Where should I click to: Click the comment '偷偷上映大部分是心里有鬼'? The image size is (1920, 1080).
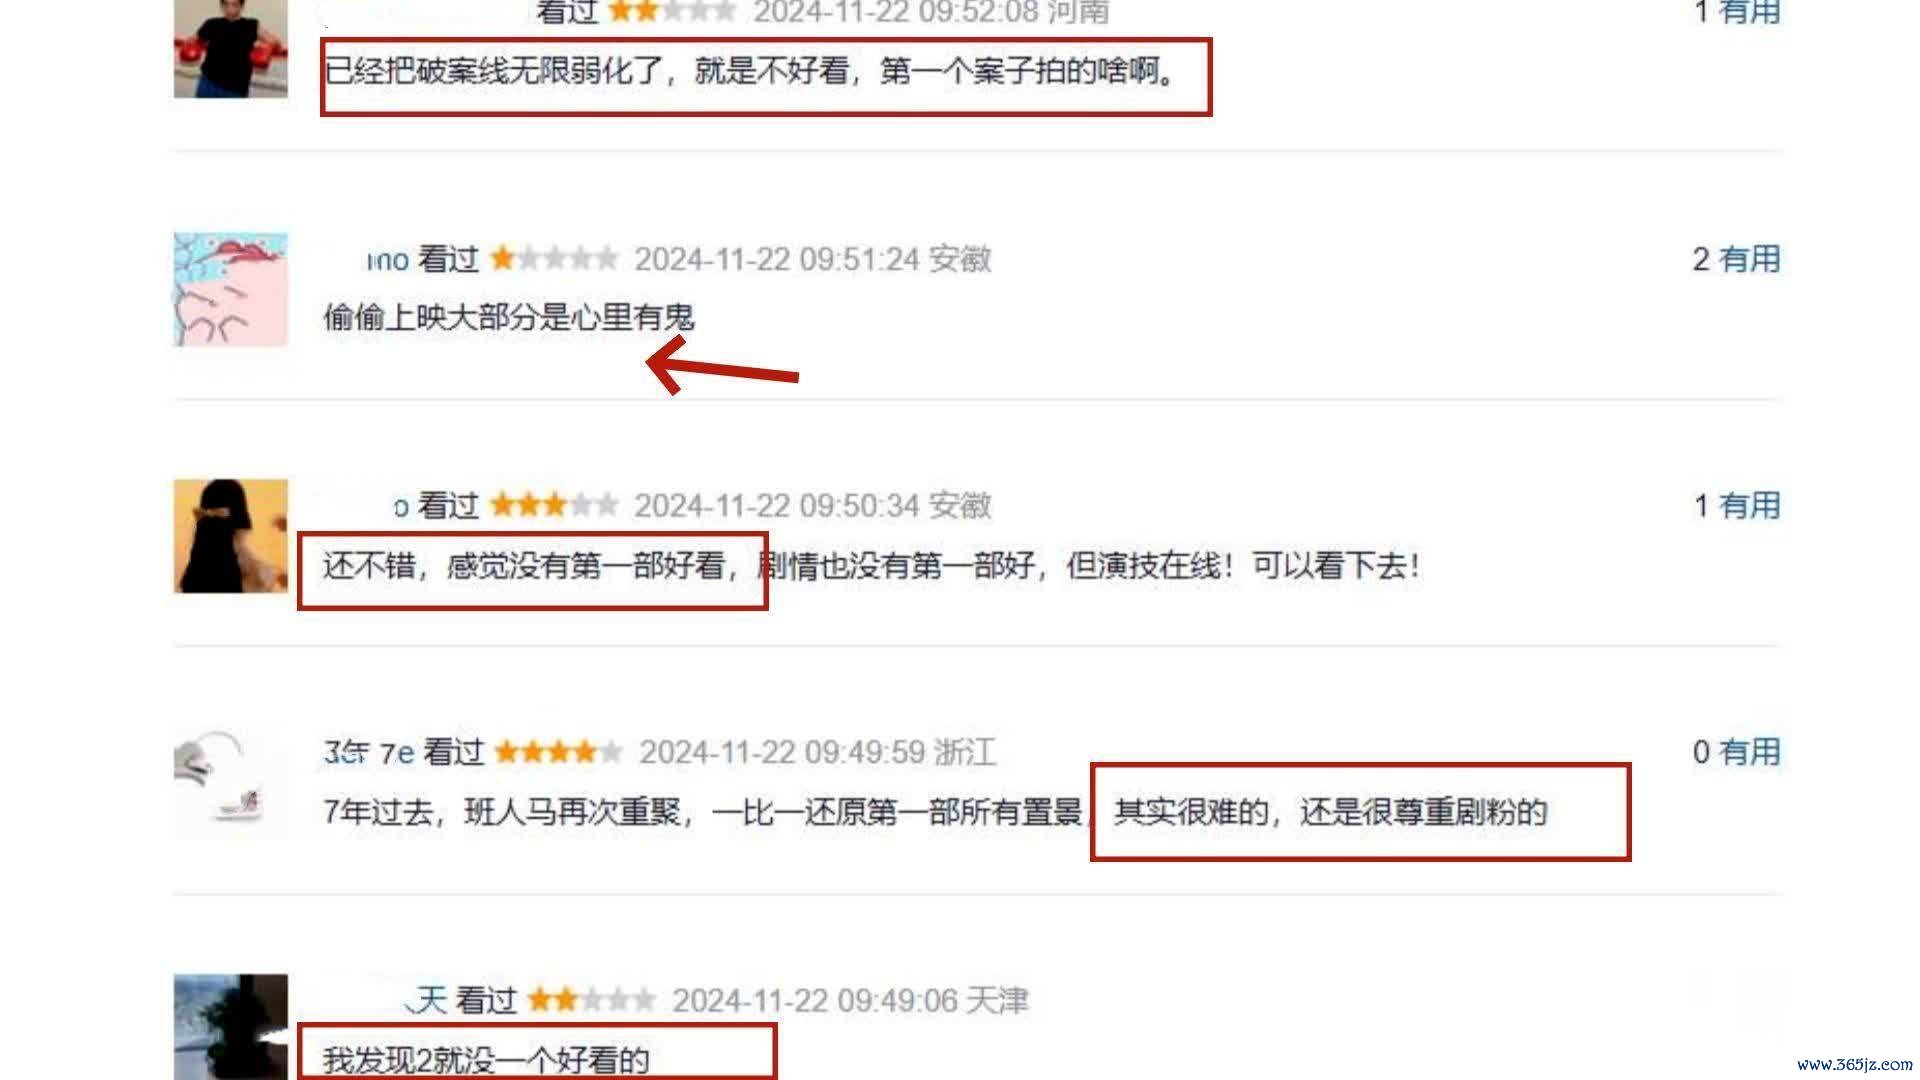tap(509, 317)
